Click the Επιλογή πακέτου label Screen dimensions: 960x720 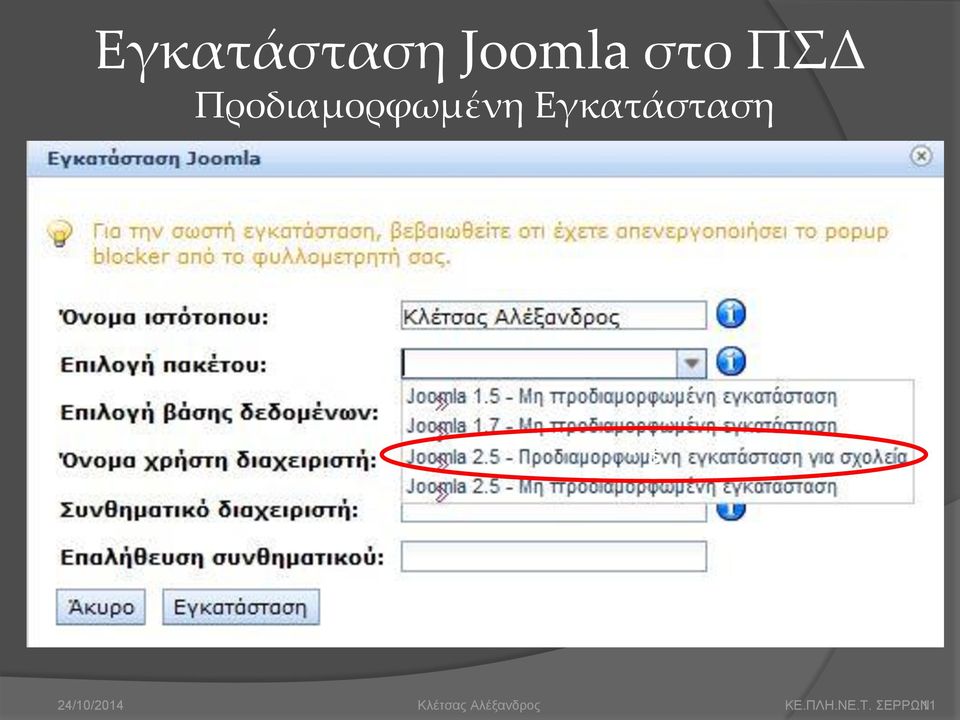[x=163, y=365]
